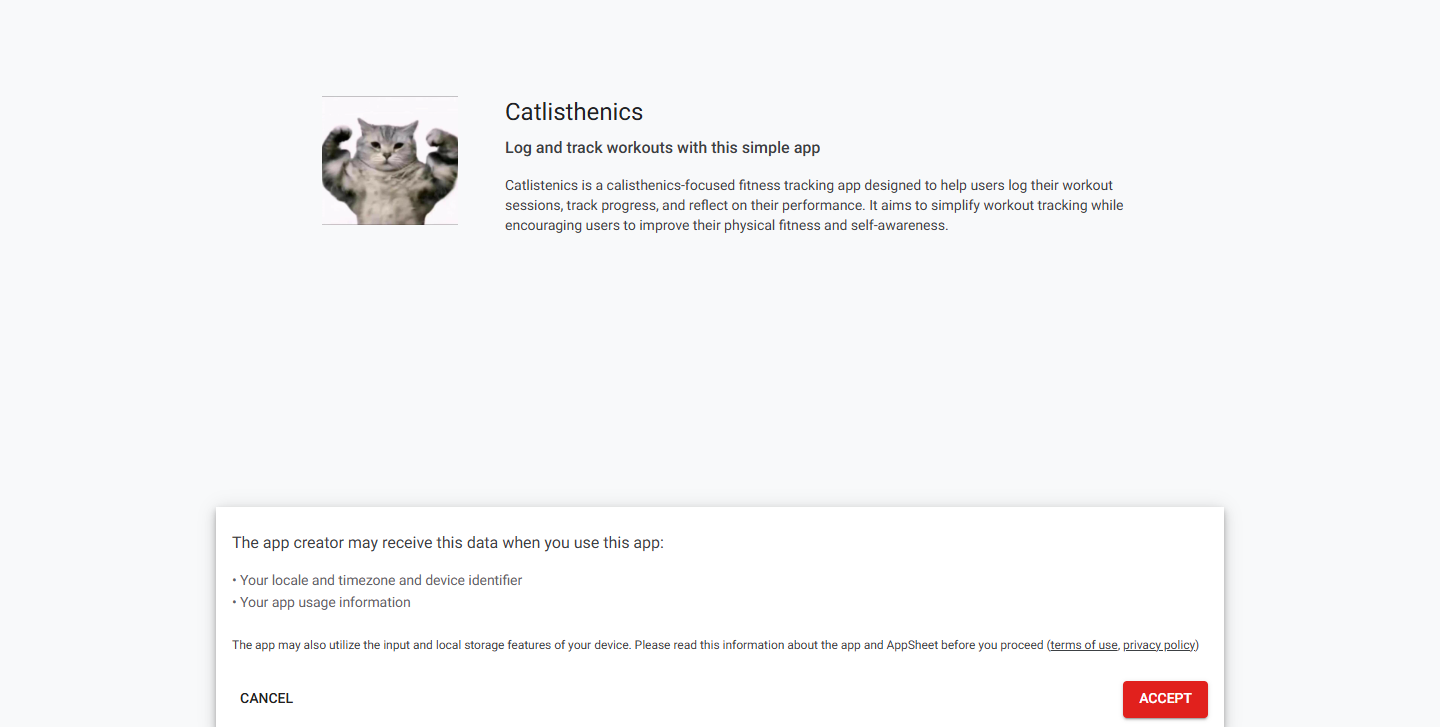Screen dimensions: 1440x727
Task: Open the terms of use link
Action: tap(1083, 645)
